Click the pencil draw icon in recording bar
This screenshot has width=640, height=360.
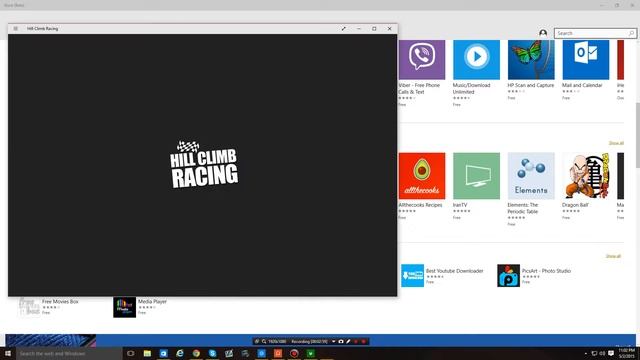[348, 341]
